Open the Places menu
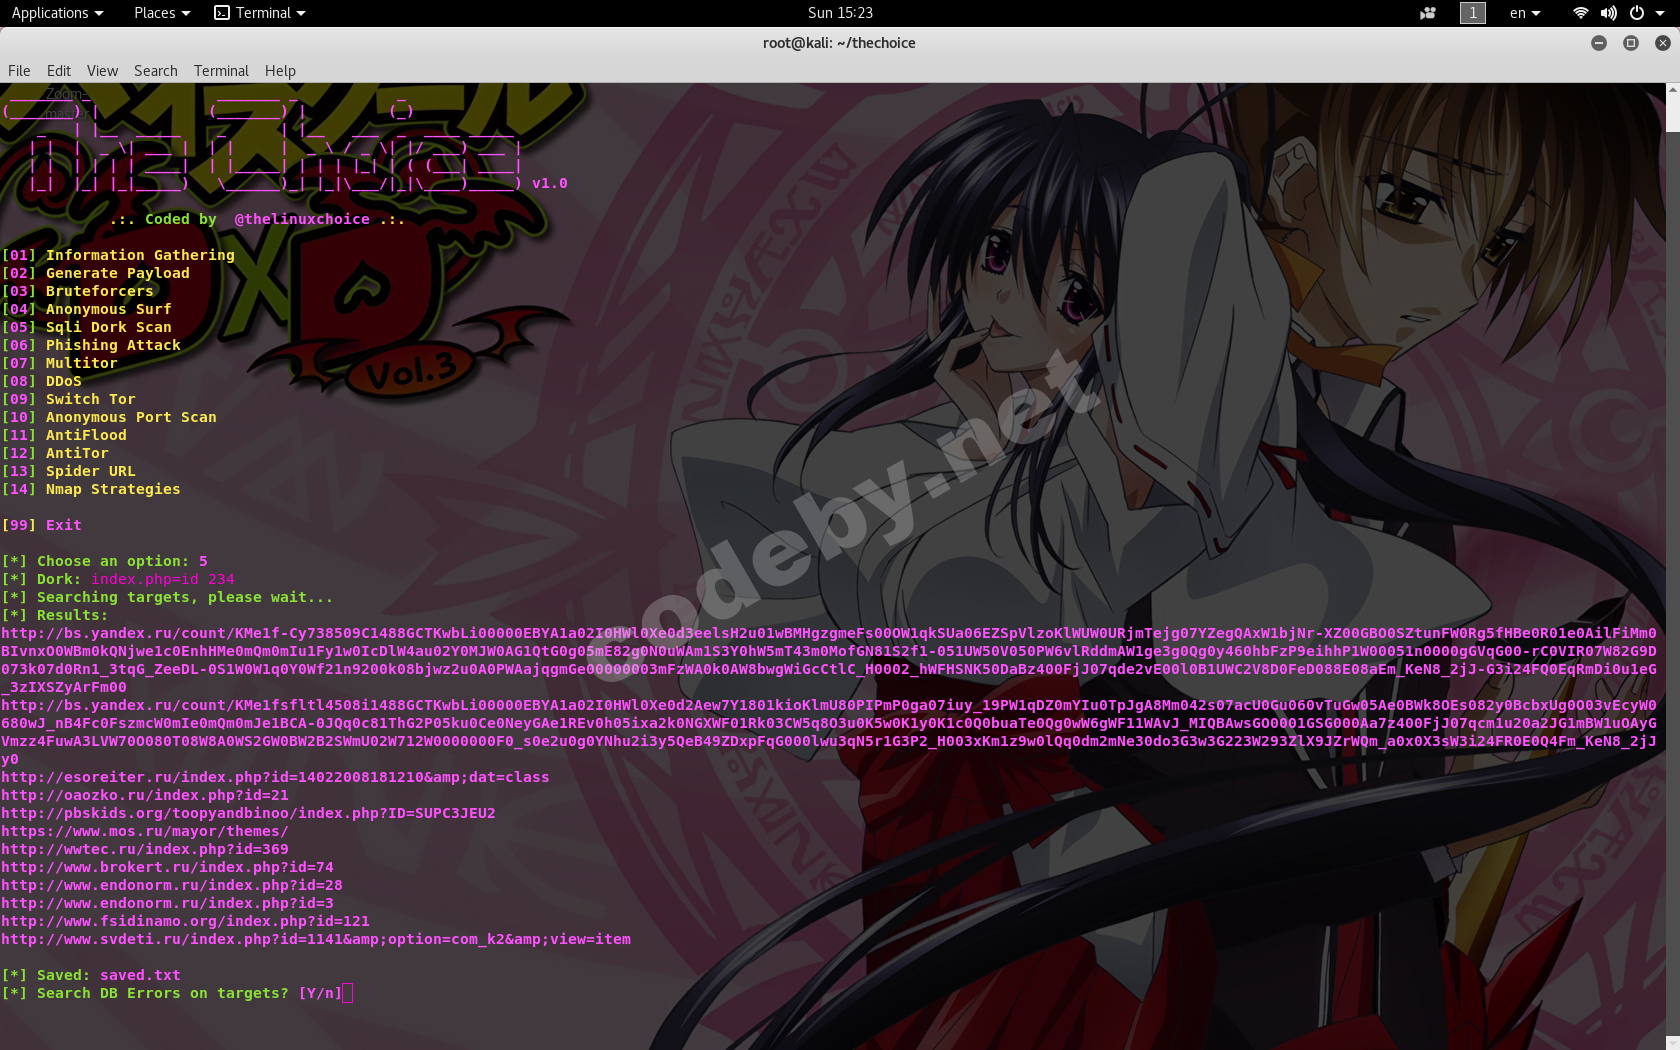 161,13
